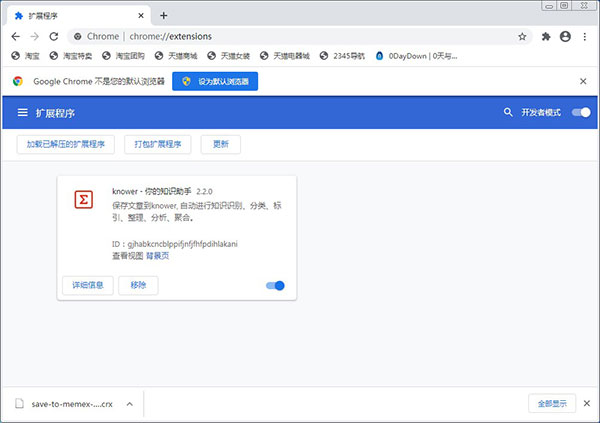
Task: Bookmark this page with the star icon
Action: (x=522, y=36)
